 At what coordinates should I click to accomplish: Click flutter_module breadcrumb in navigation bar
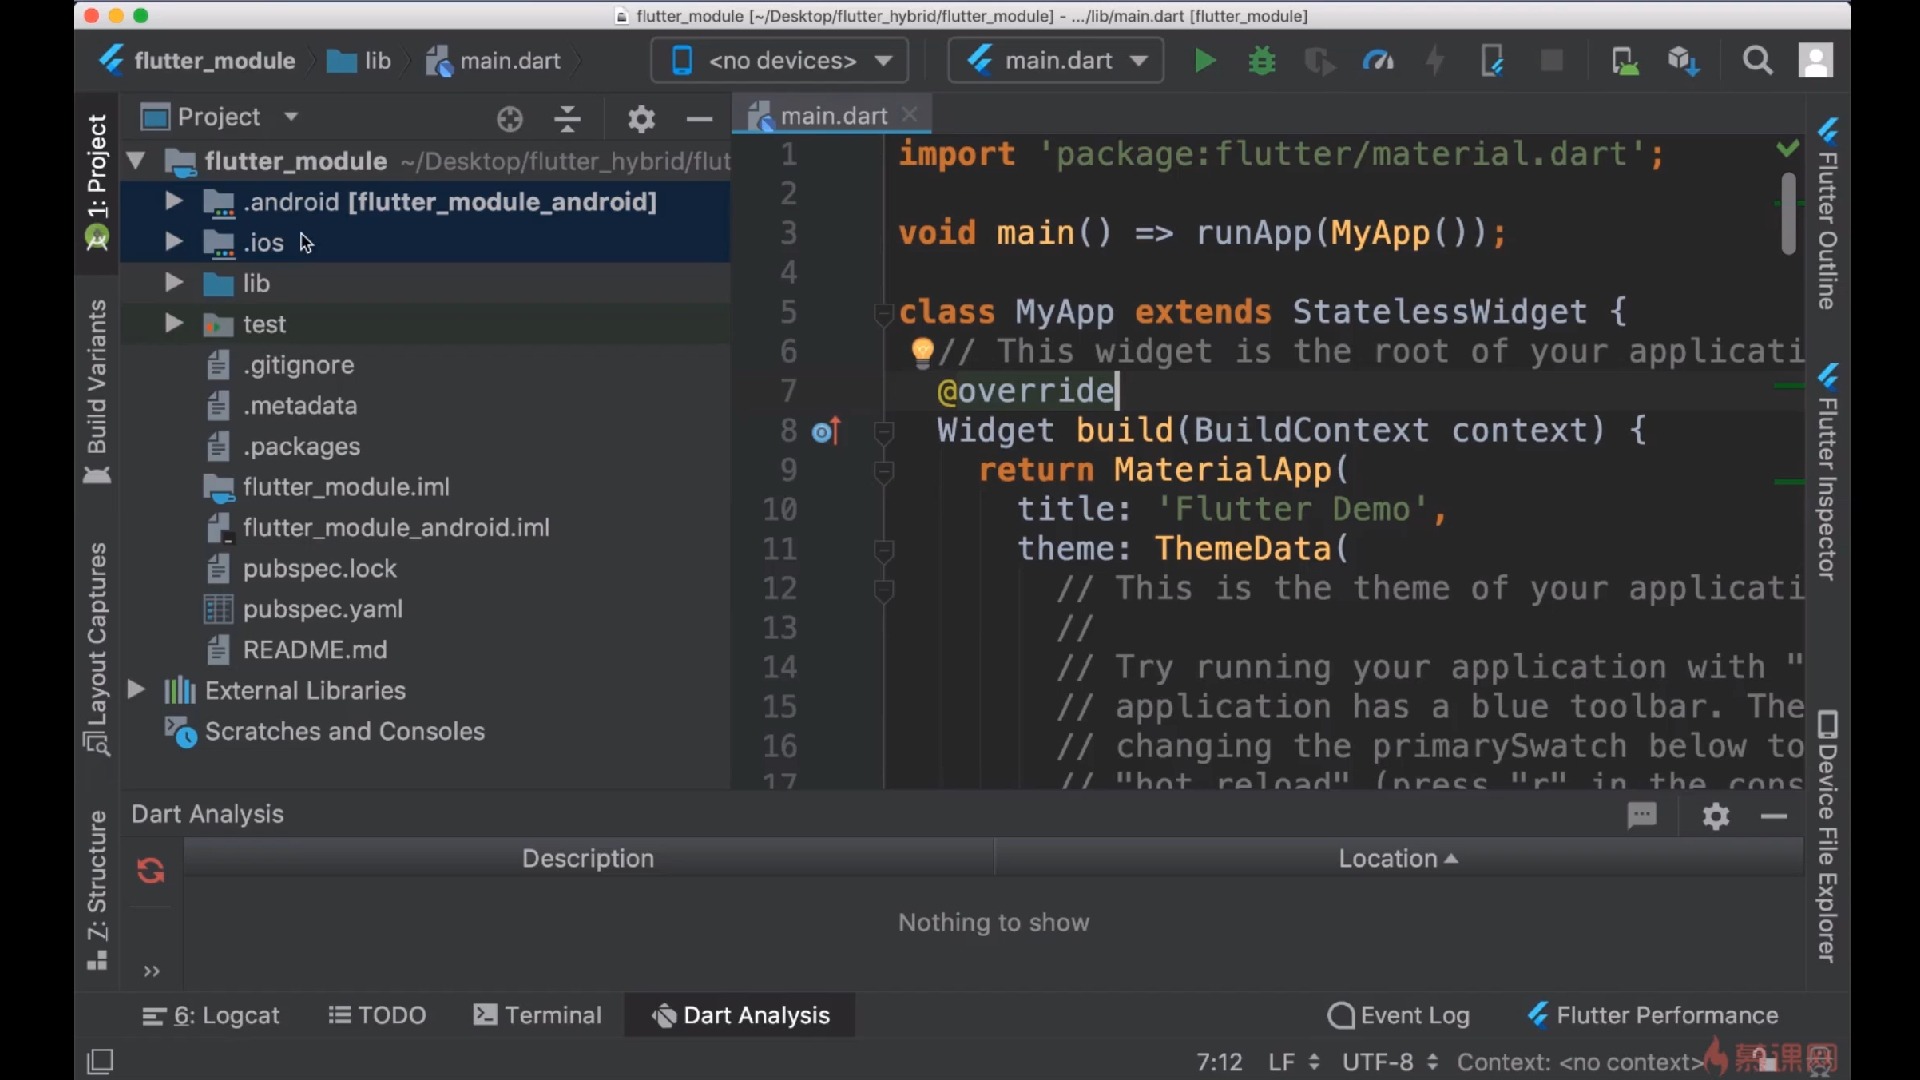click(x=198, y=61)
